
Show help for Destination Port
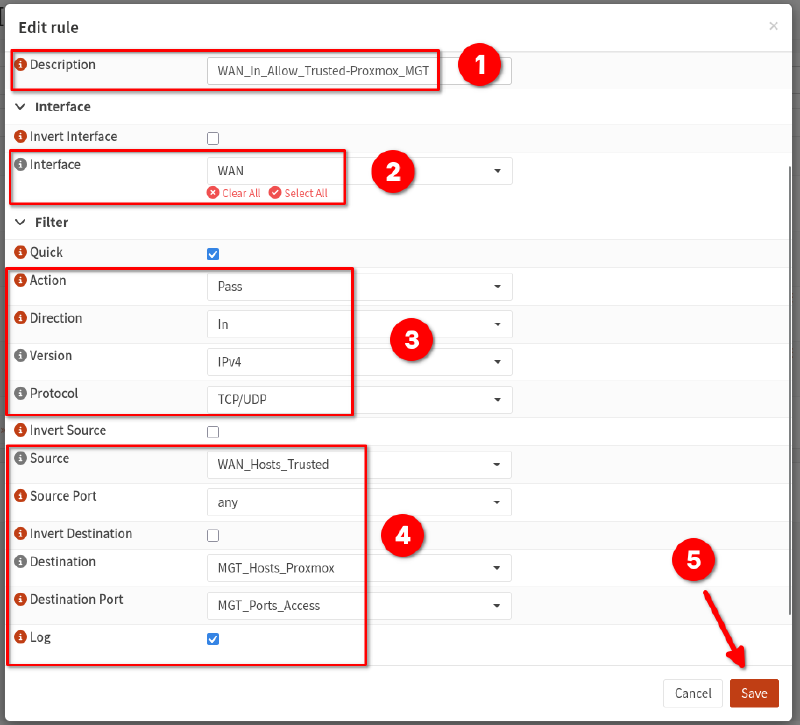[x=20, y=599]
